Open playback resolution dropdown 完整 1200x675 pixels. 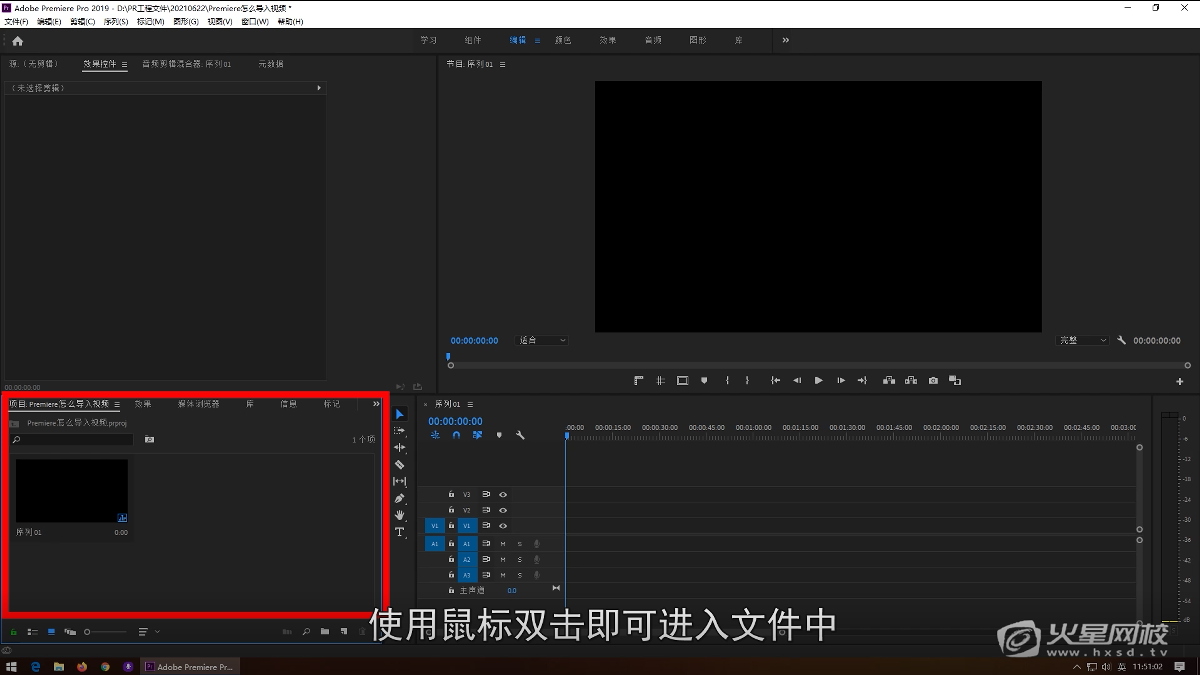tap(1083, 340)
